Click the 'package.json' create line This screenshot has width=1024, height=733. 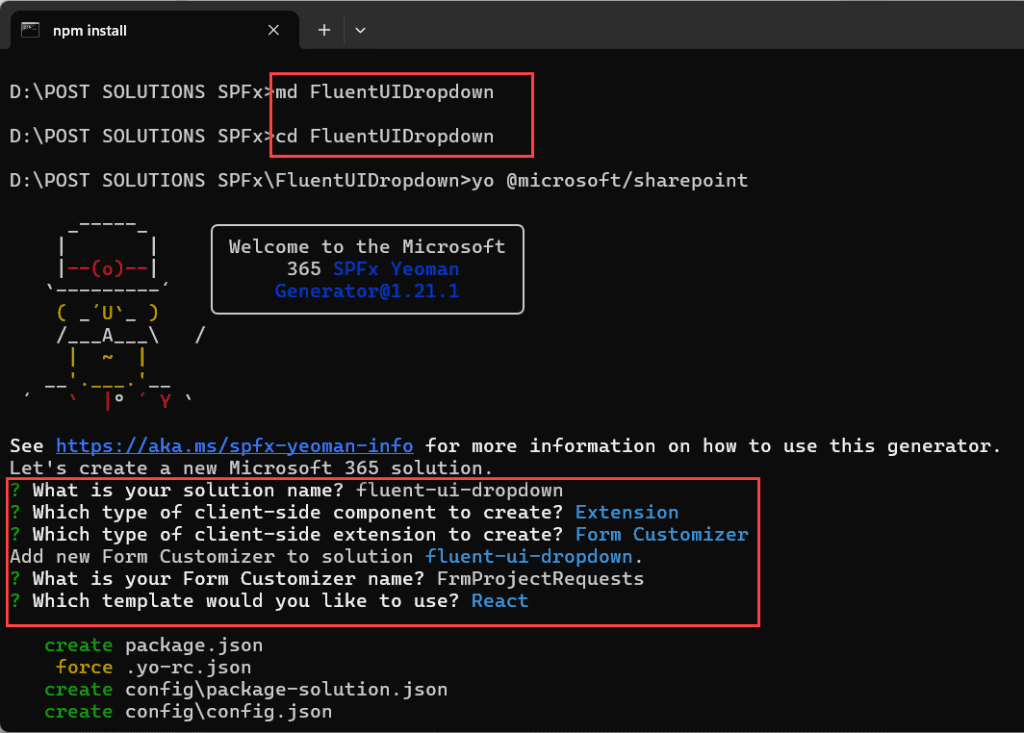click(153, 645)
